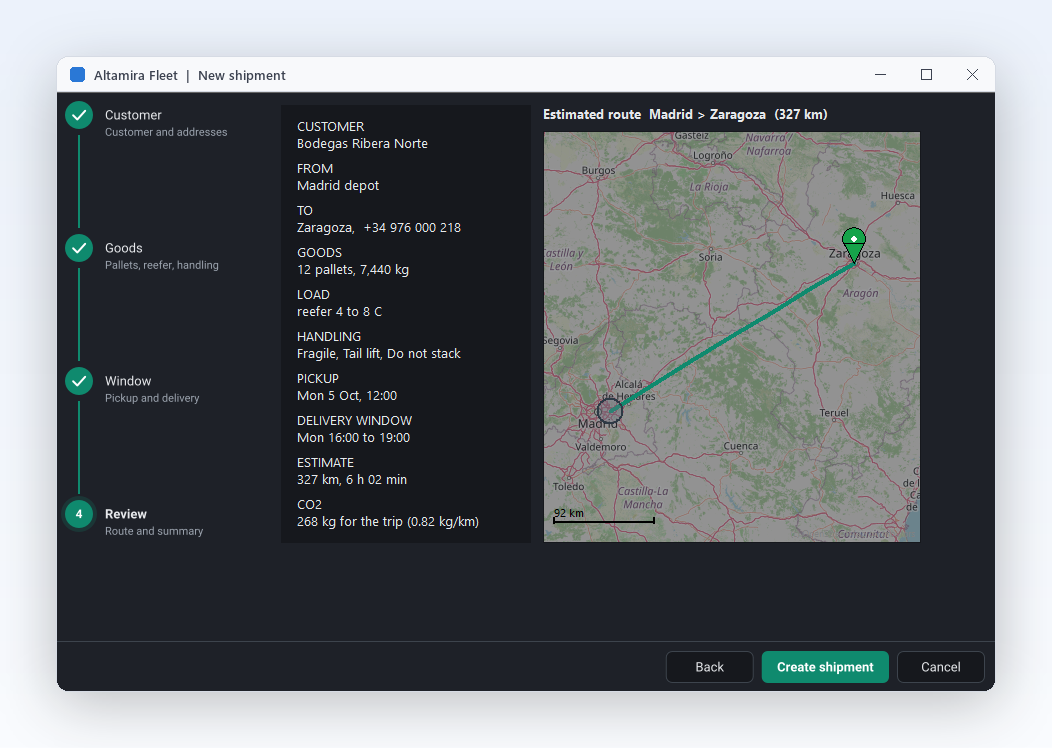Viewport: 1052px width, 748px height.
Task: Click the Zaragoza phone number line
Action: click(378, 227)
